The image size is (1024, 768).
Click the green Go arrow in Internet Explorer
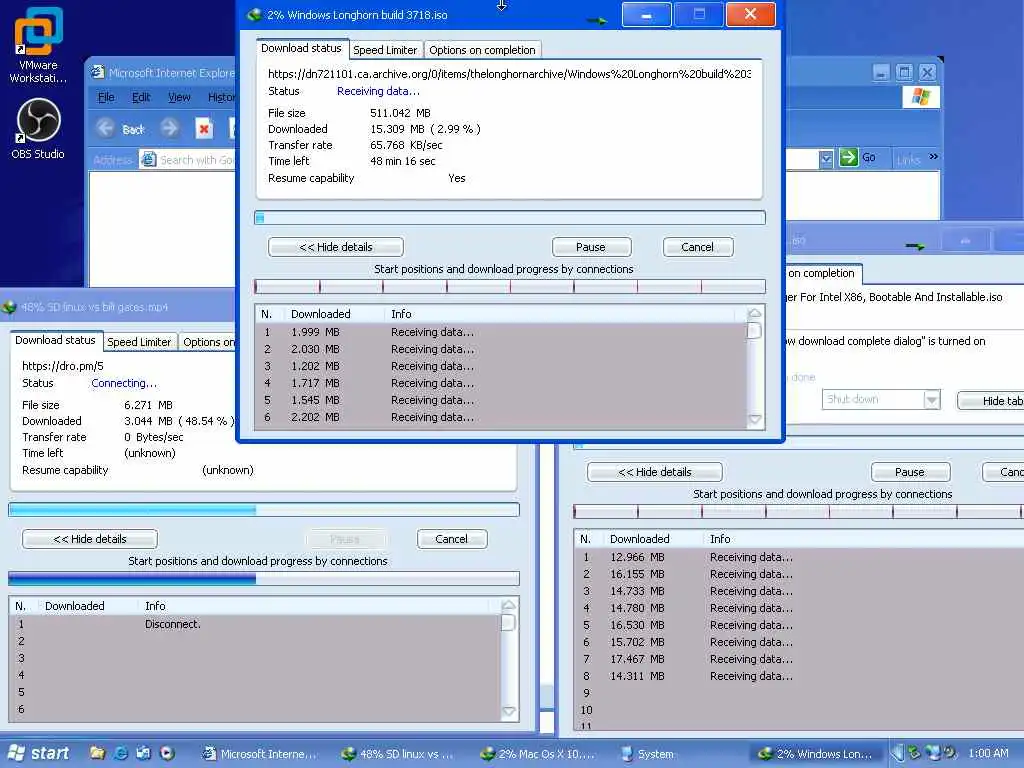pyautogui.click(x=848, y=157)
